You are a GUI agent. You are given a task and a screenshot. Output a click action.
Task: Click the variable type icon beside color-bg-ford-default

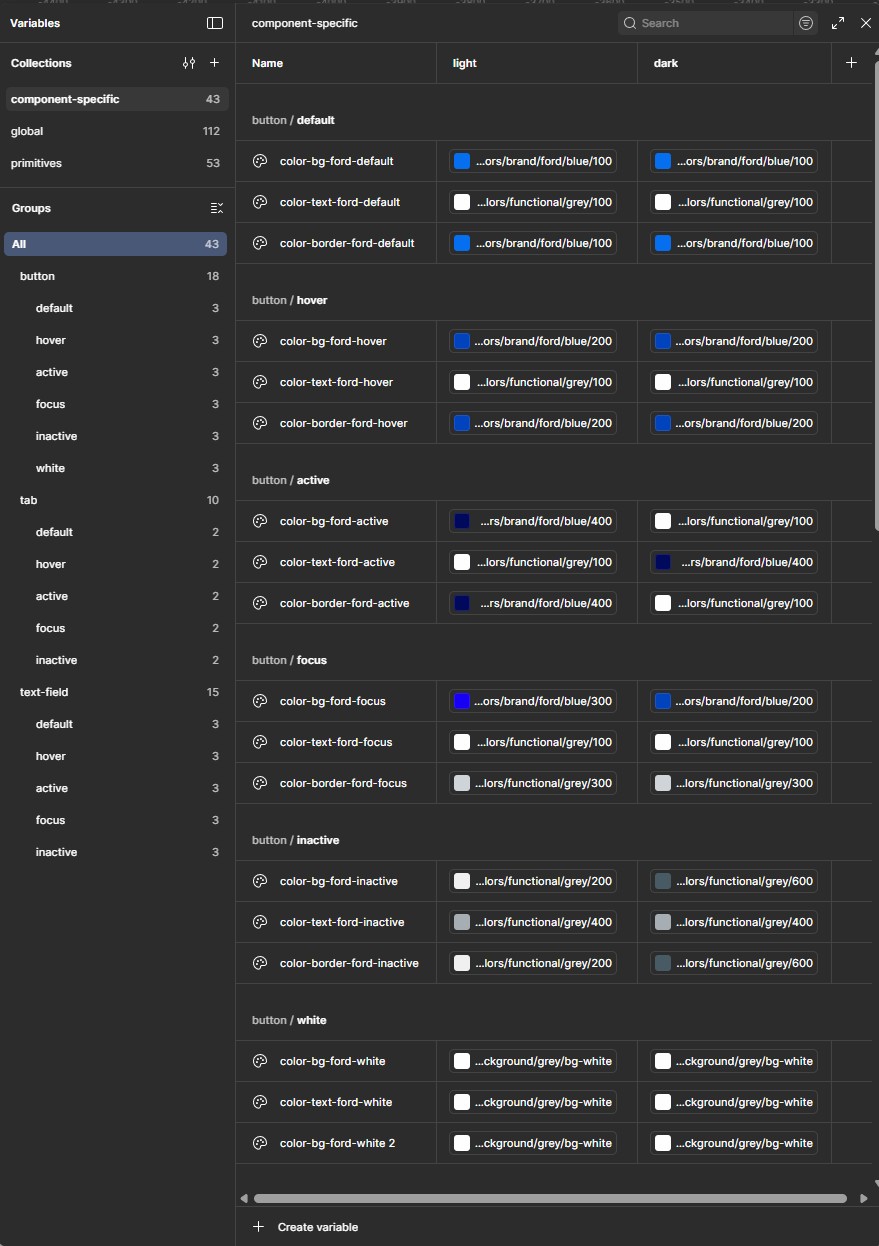click(259, 161)
